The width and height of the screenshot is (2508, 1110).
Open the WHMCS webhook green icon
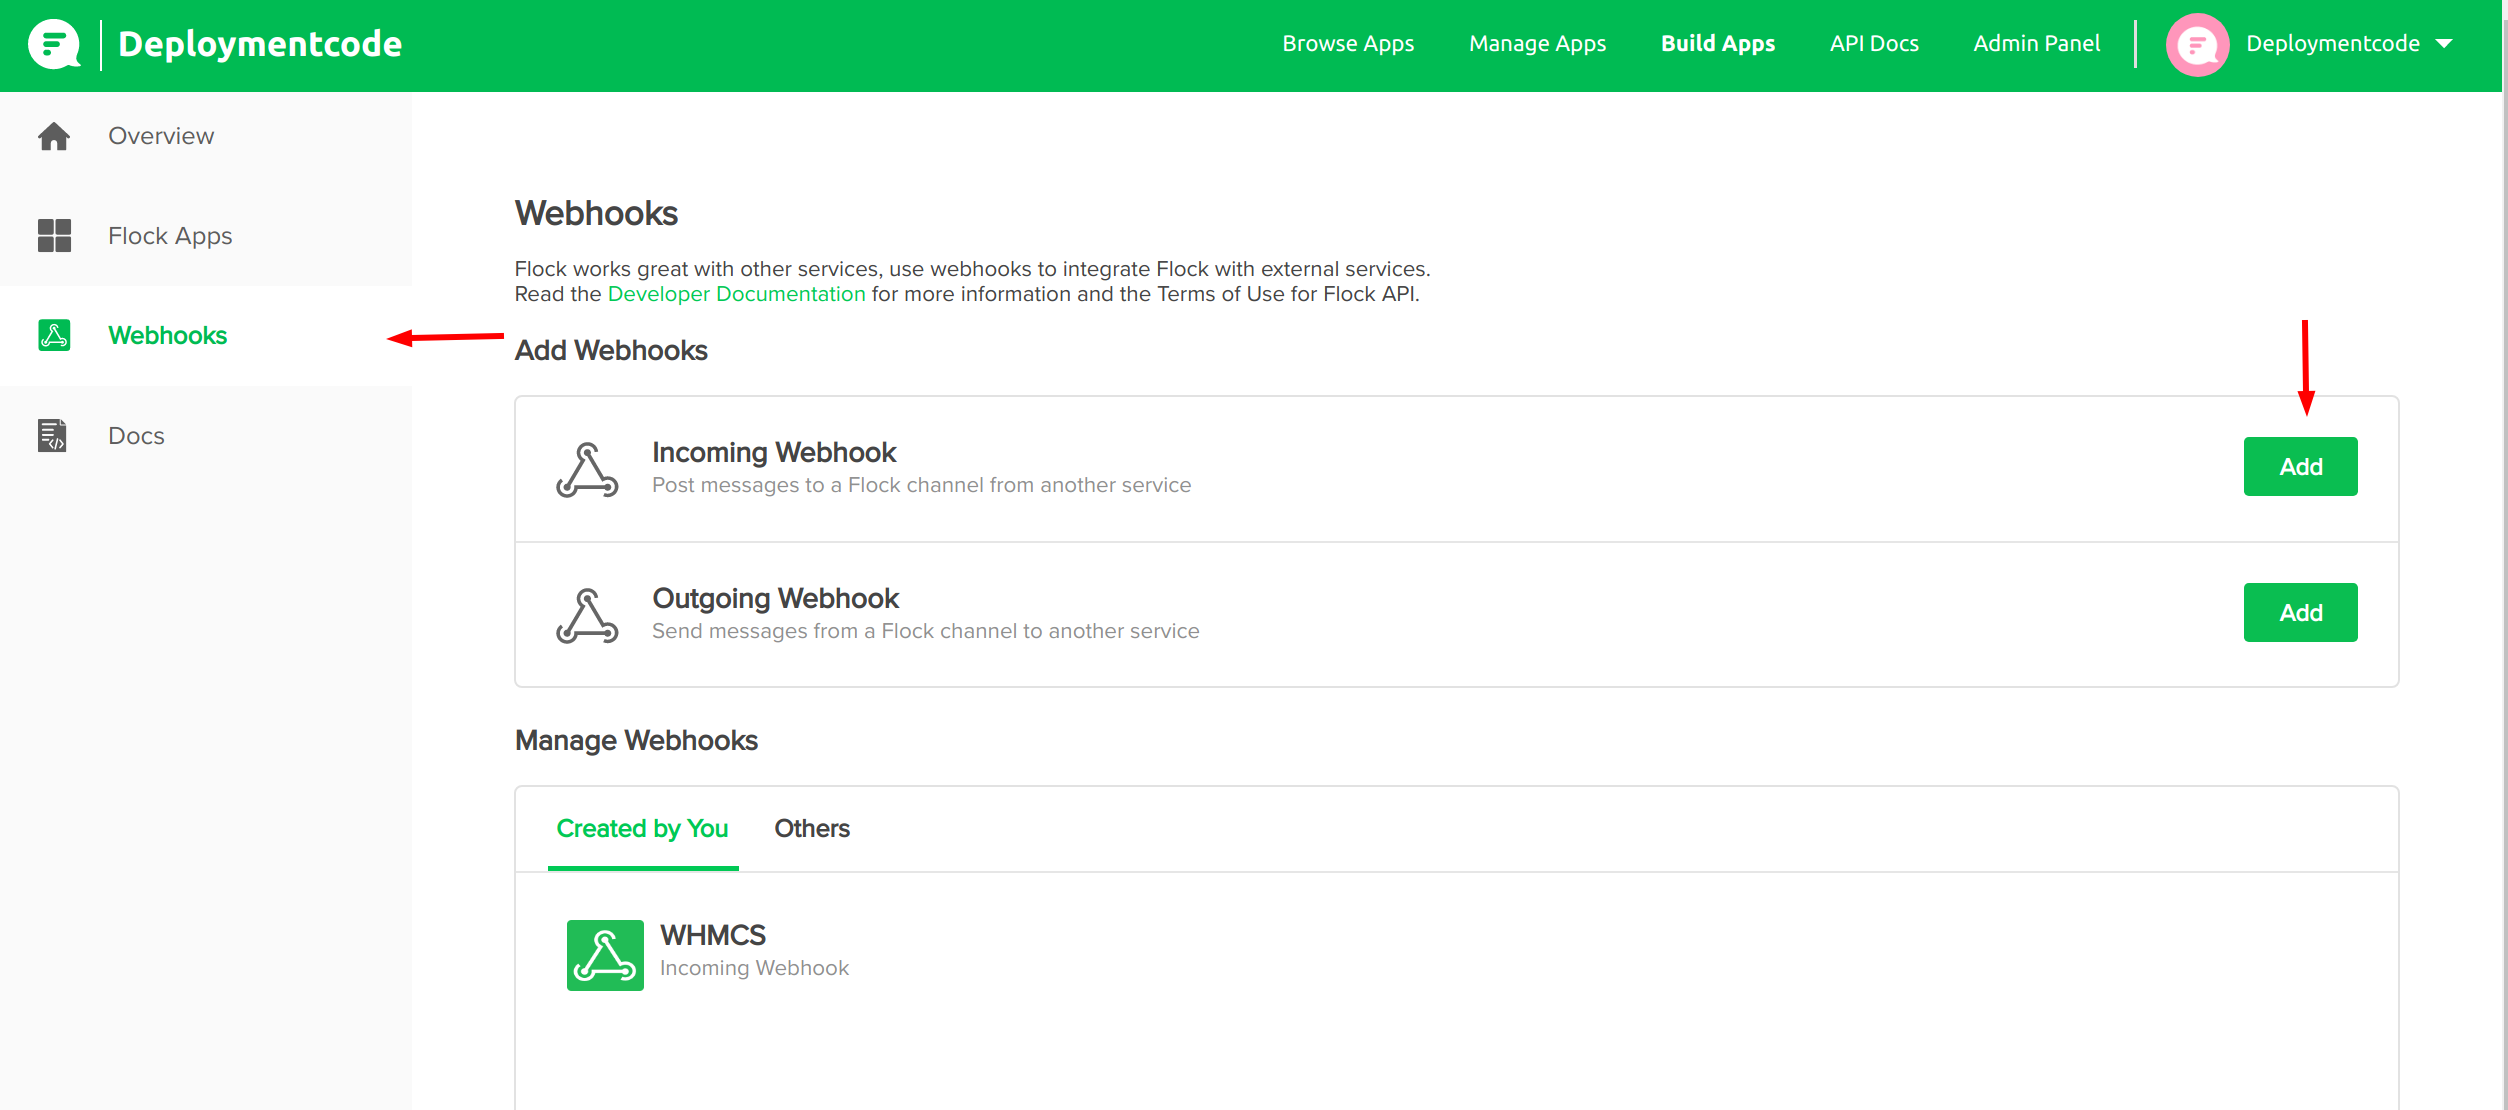click(605, 955)
